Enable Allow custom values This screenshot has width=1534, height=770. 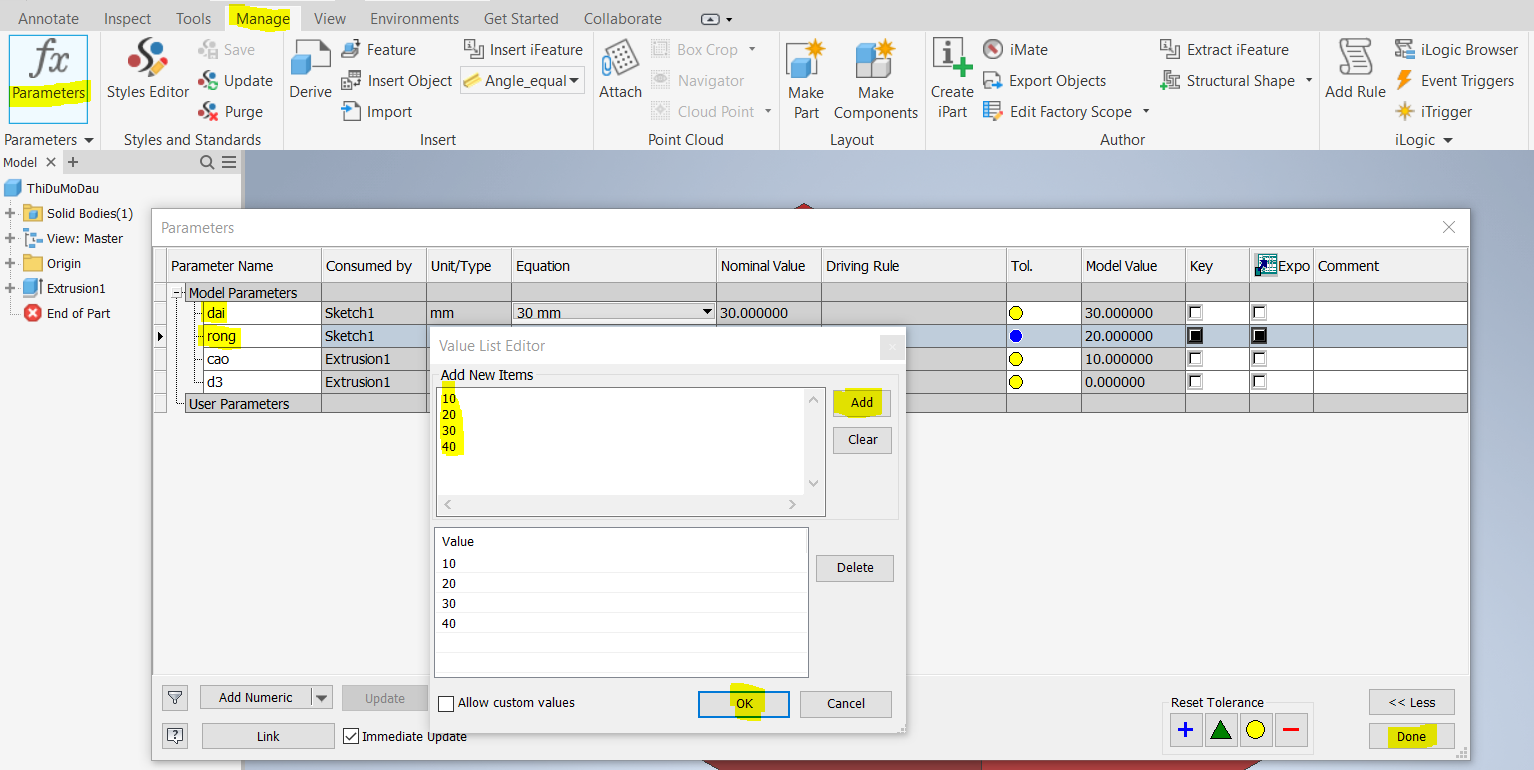446,703
